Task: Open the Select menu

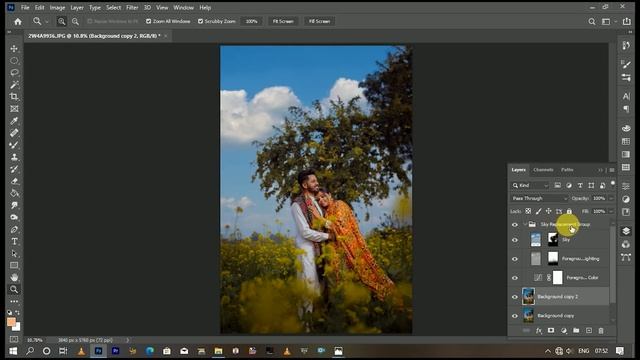Action: click(x=113, y=7)
